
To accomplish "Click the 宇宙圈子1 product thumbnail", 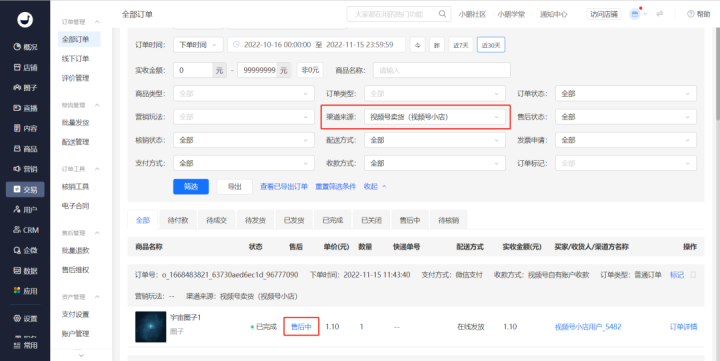I will pyautogui.click(x=151, y=327).
